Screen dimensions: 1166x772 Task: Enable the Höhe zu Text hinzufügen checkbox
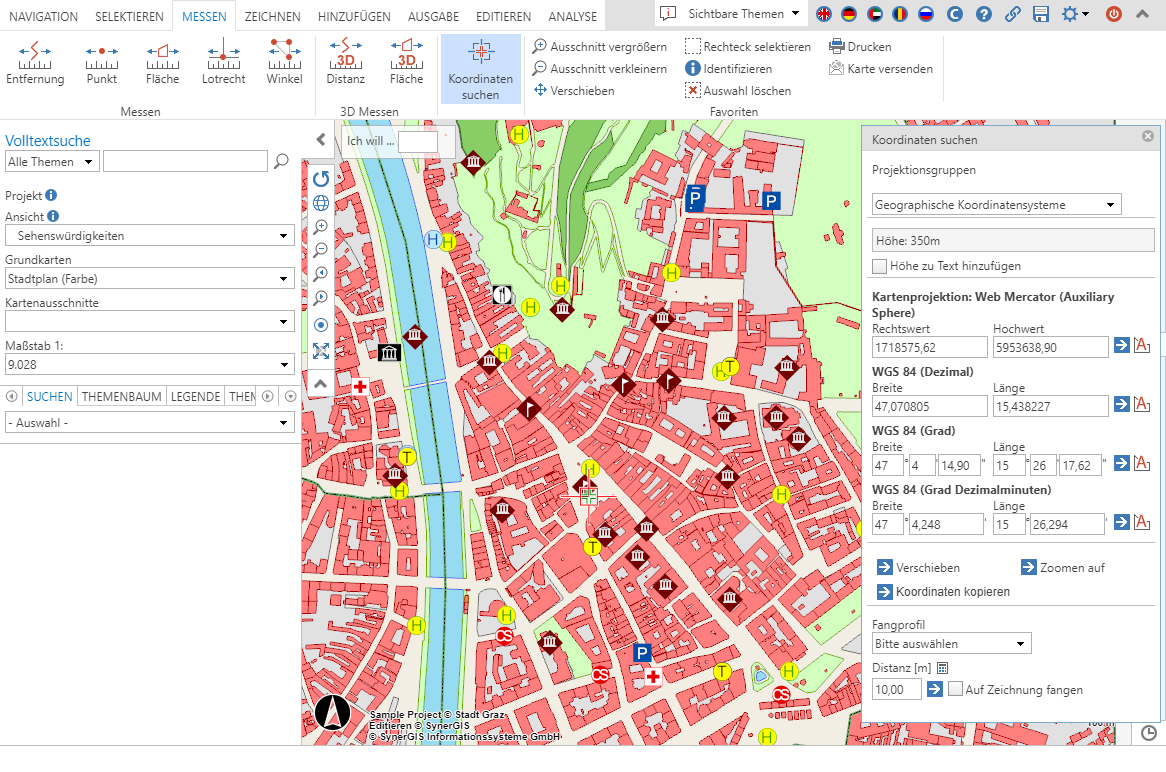878,266
